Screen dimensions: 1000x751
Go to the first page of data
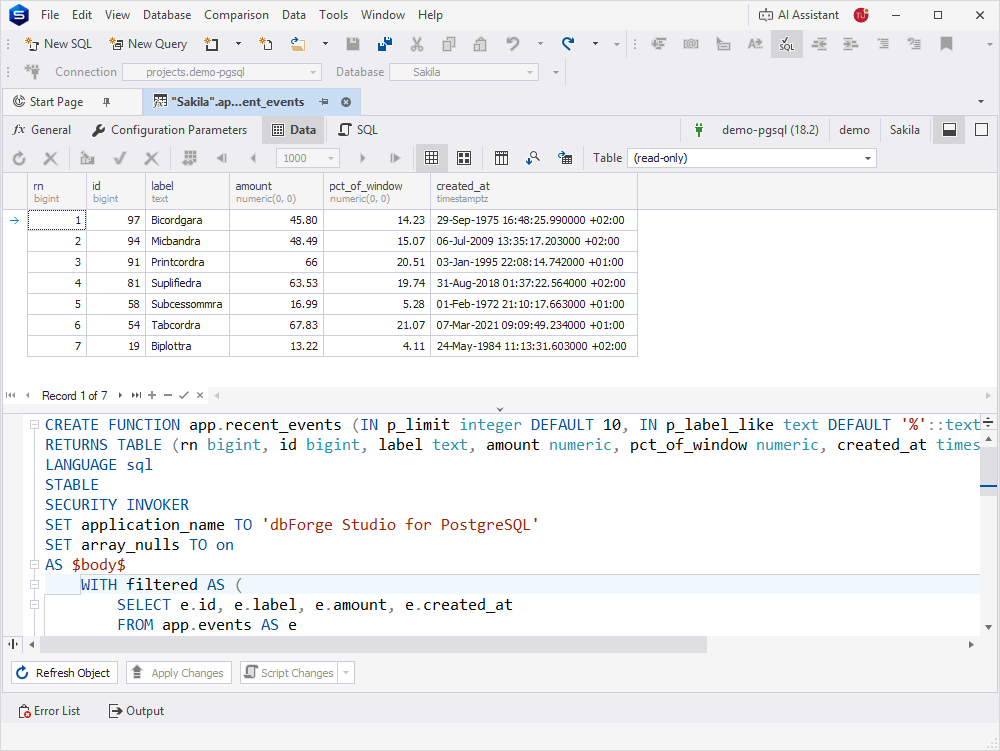tap(221, 158)
